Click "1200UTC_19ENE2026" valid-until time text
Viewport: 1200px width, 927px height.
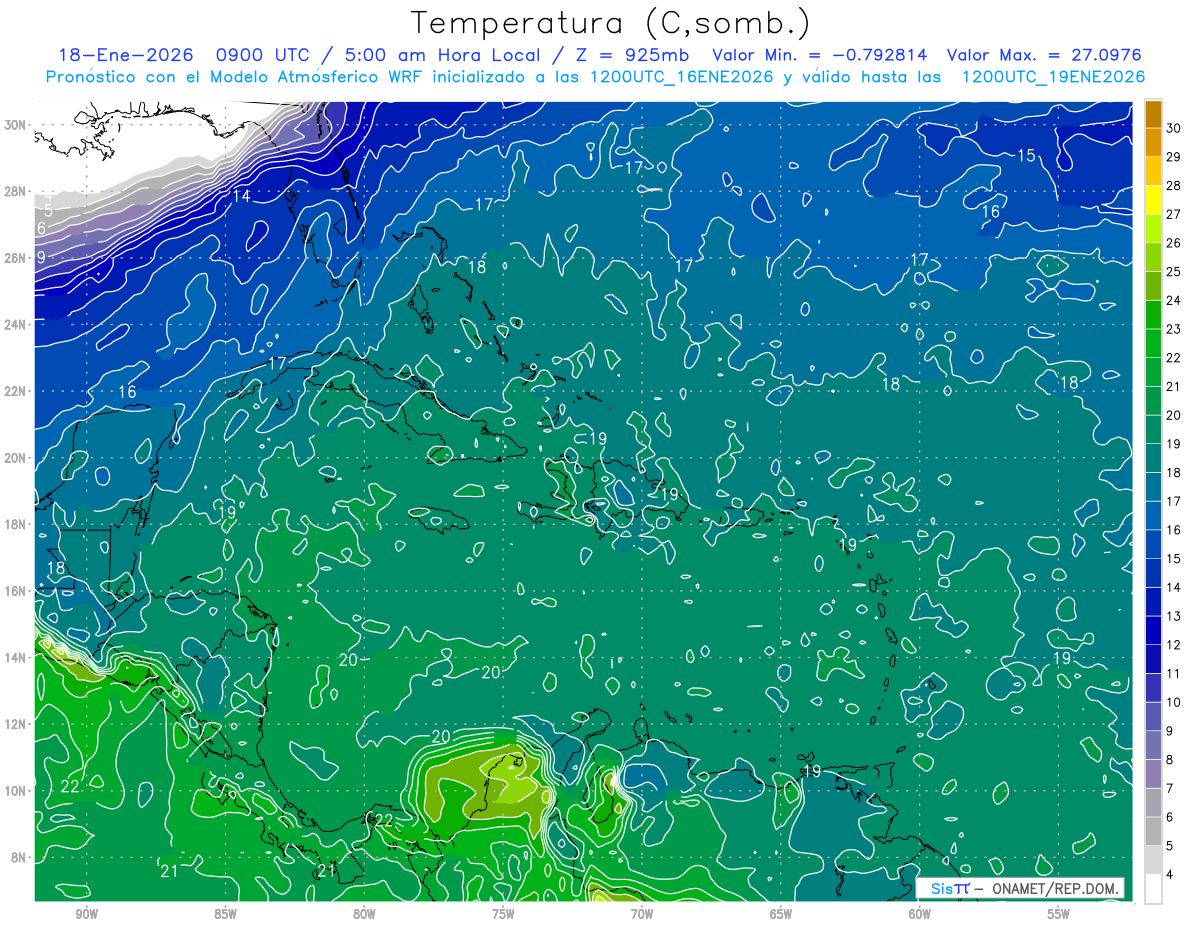[1053, 77]
